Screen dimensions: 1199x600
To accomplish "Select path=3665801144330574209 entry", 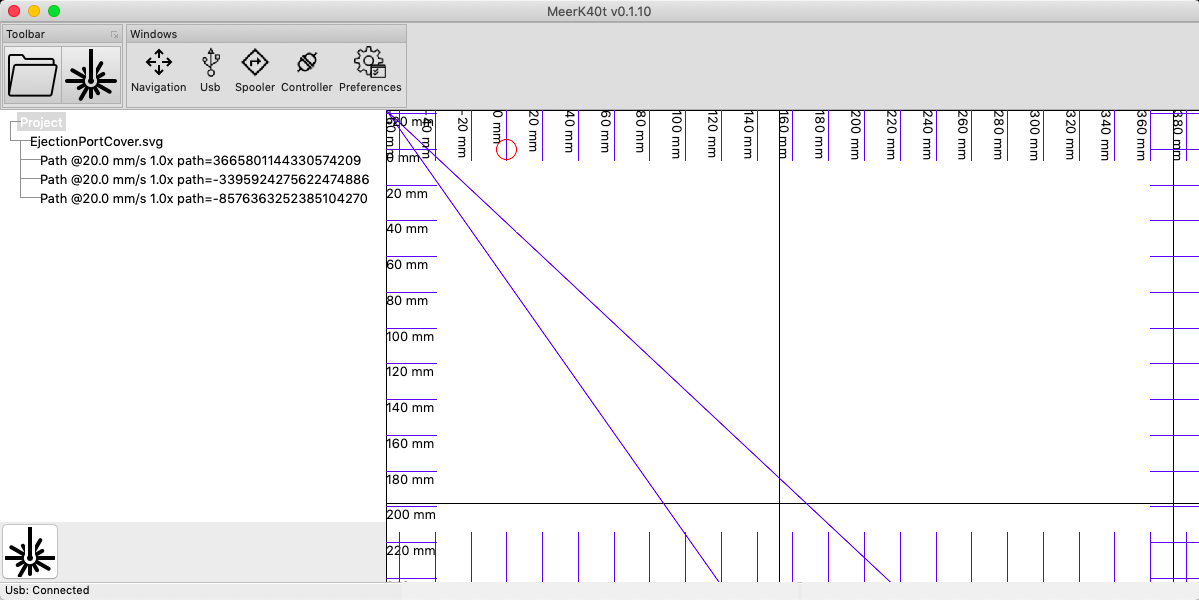I will (200, 161).
